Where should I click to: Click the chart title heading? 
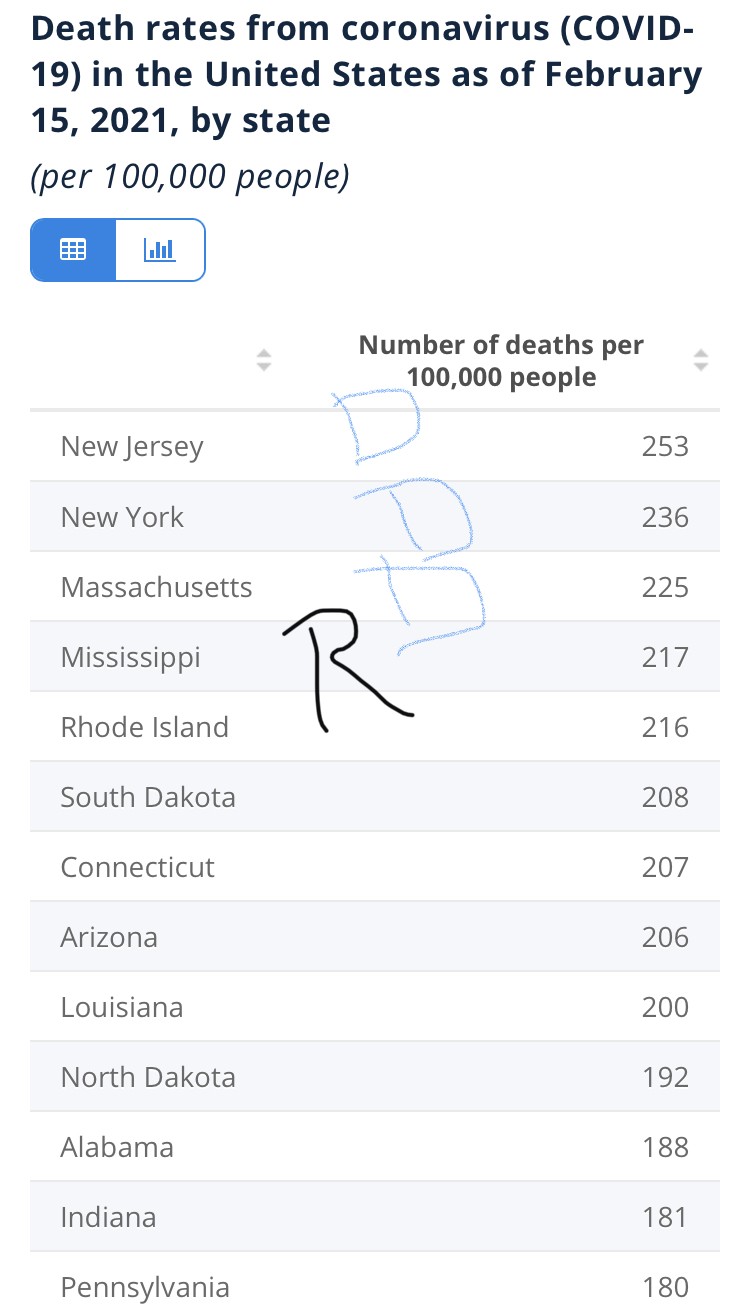(x=366, y=75)
